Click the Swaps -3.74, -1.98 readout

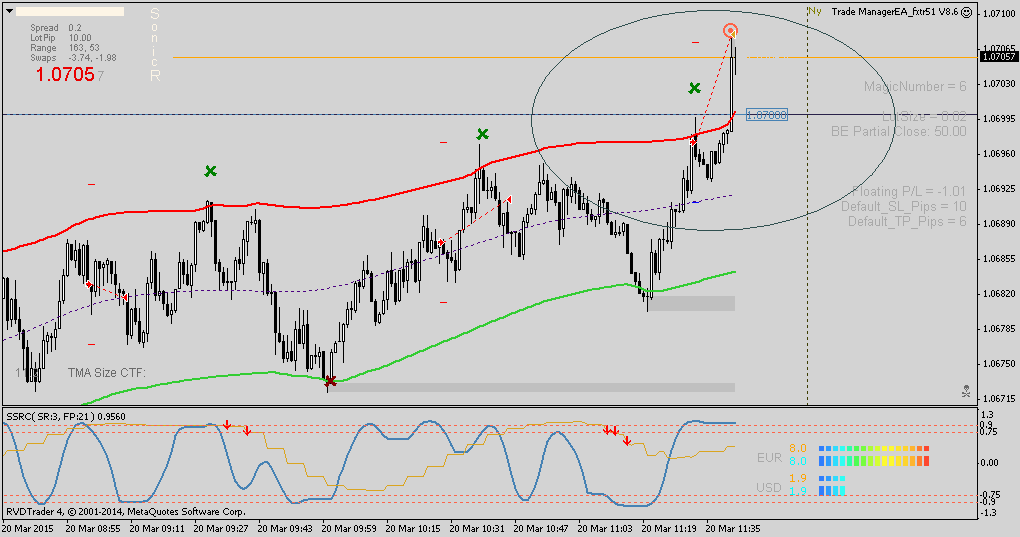click(x=73, y=57)
